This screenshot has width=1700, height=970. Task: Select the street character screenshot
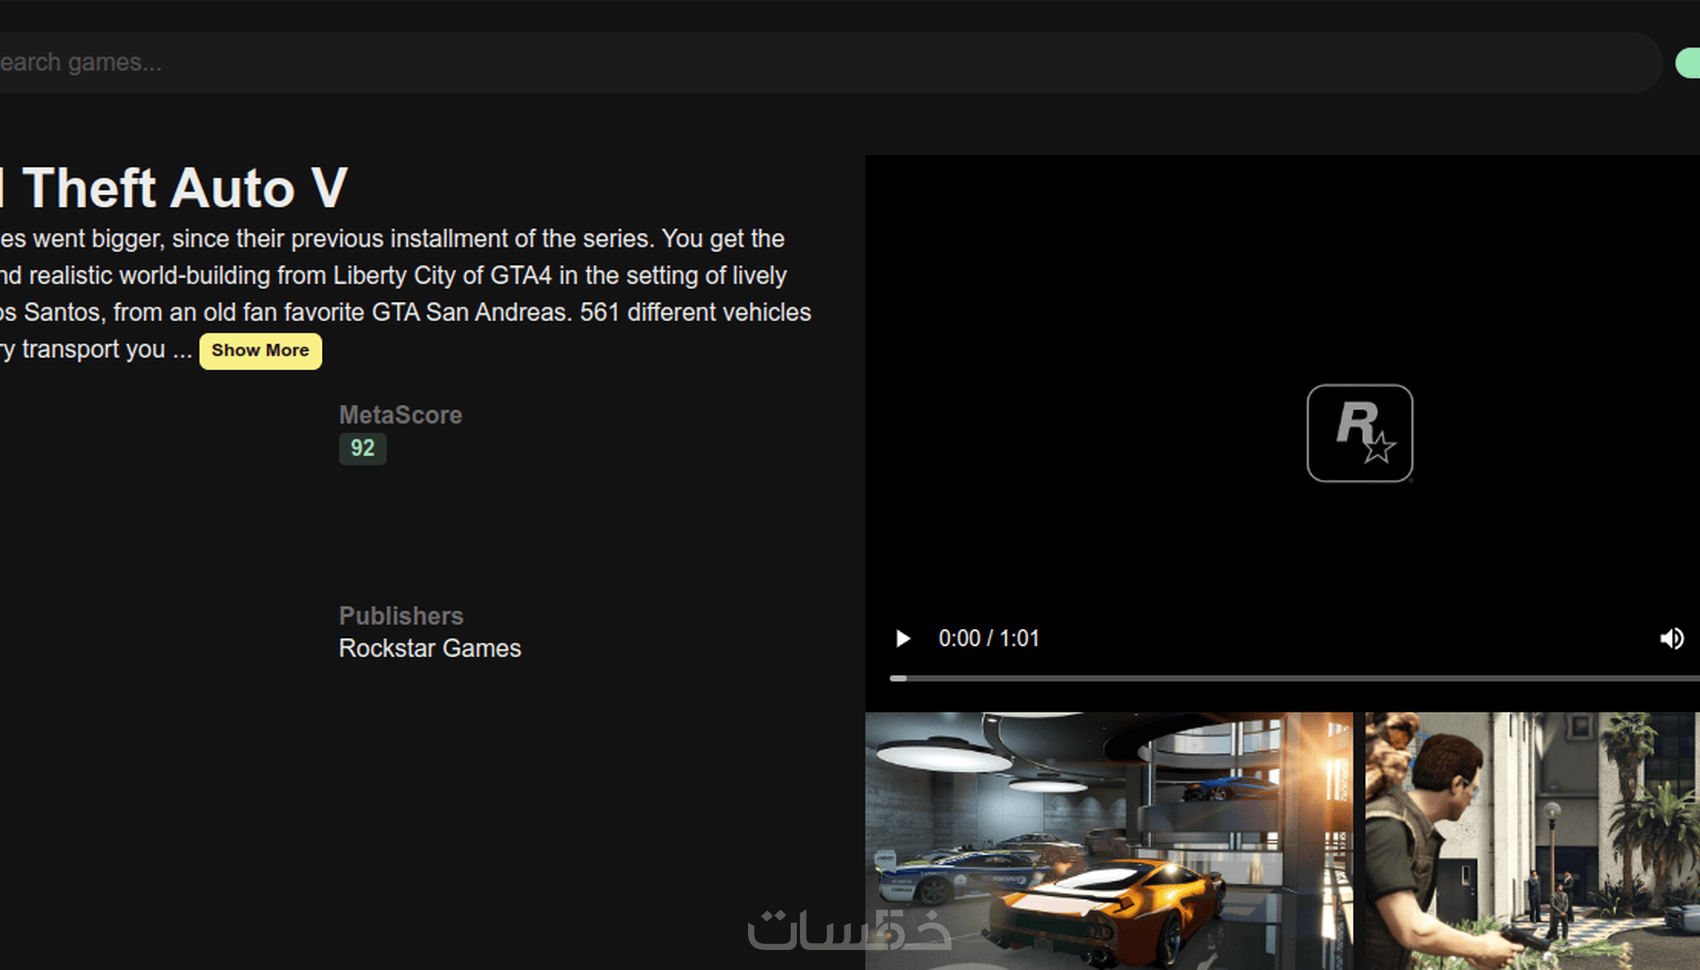coord(1530,840)
